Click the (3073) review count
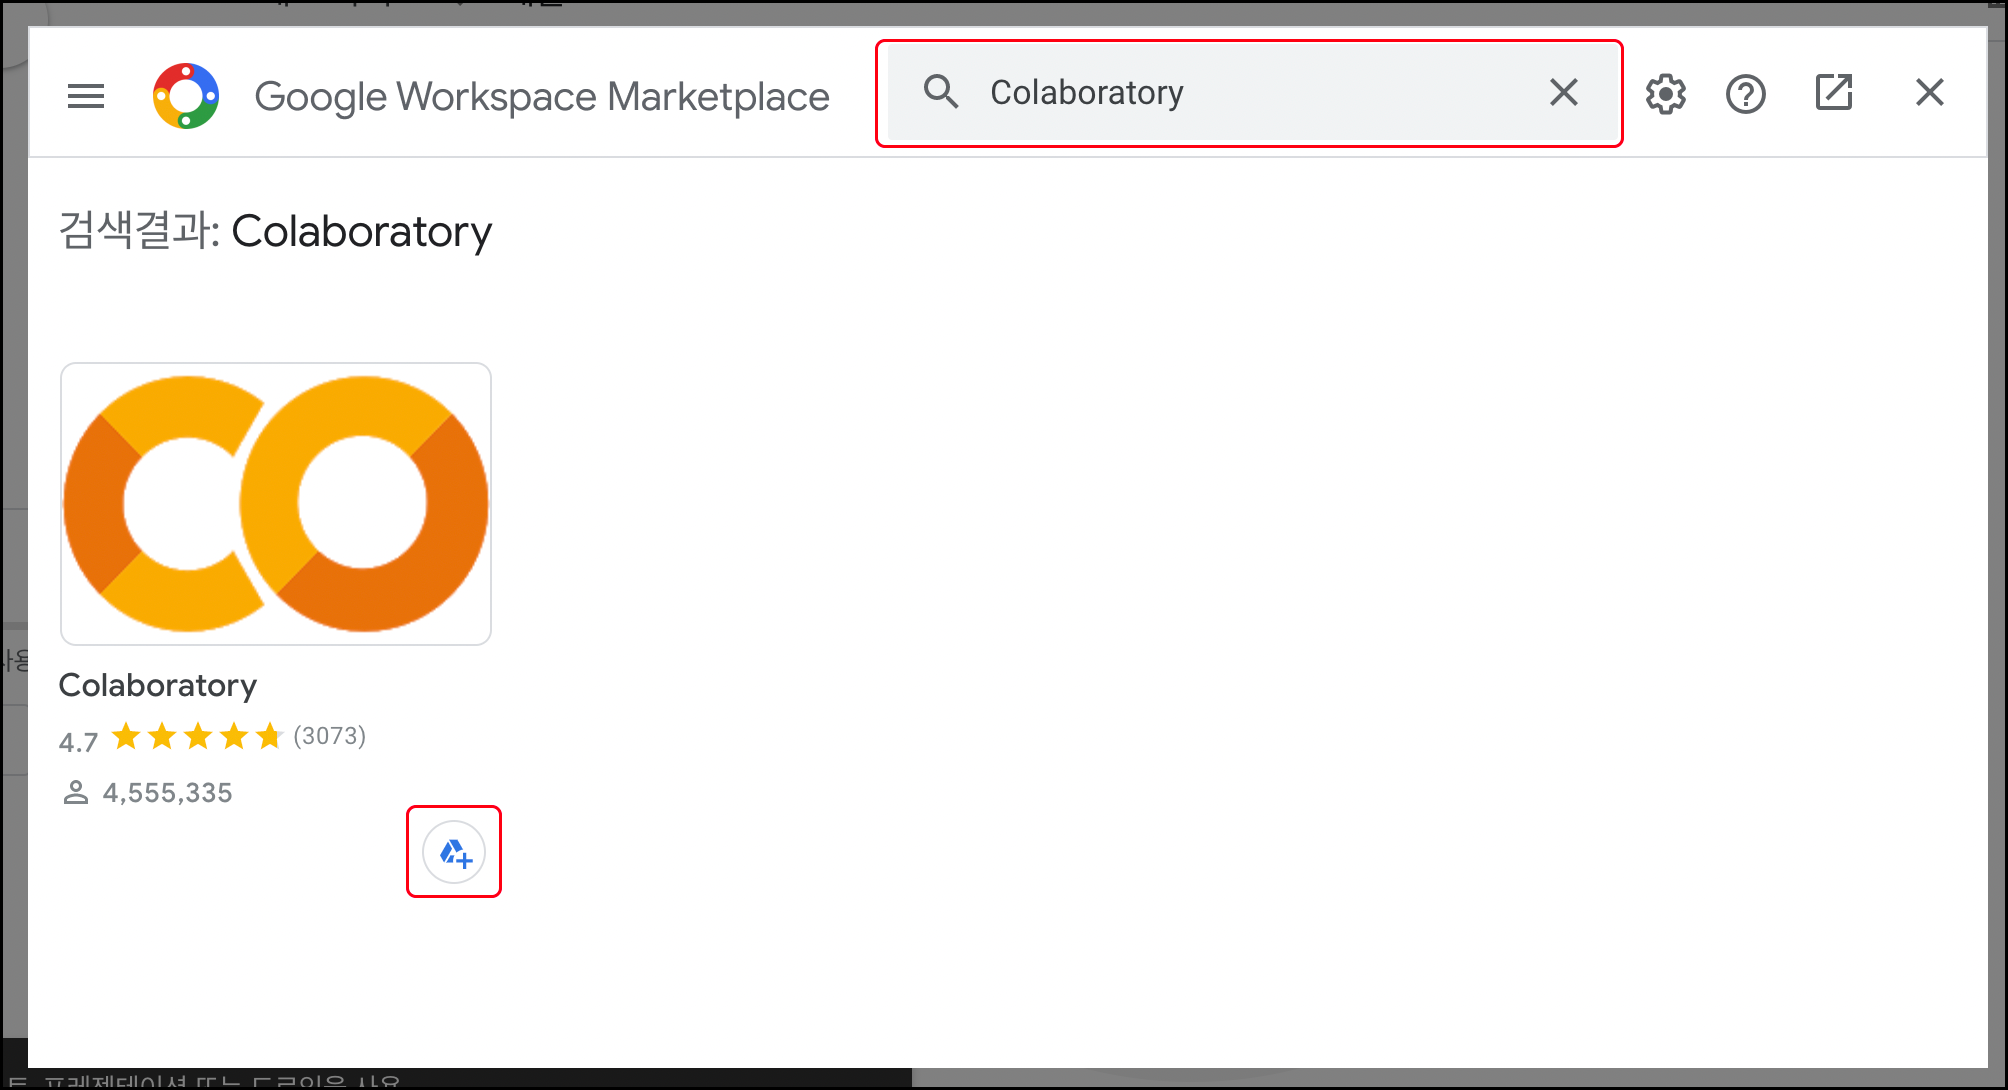This screenshot has height=1090, width=2008. (329, 736)
